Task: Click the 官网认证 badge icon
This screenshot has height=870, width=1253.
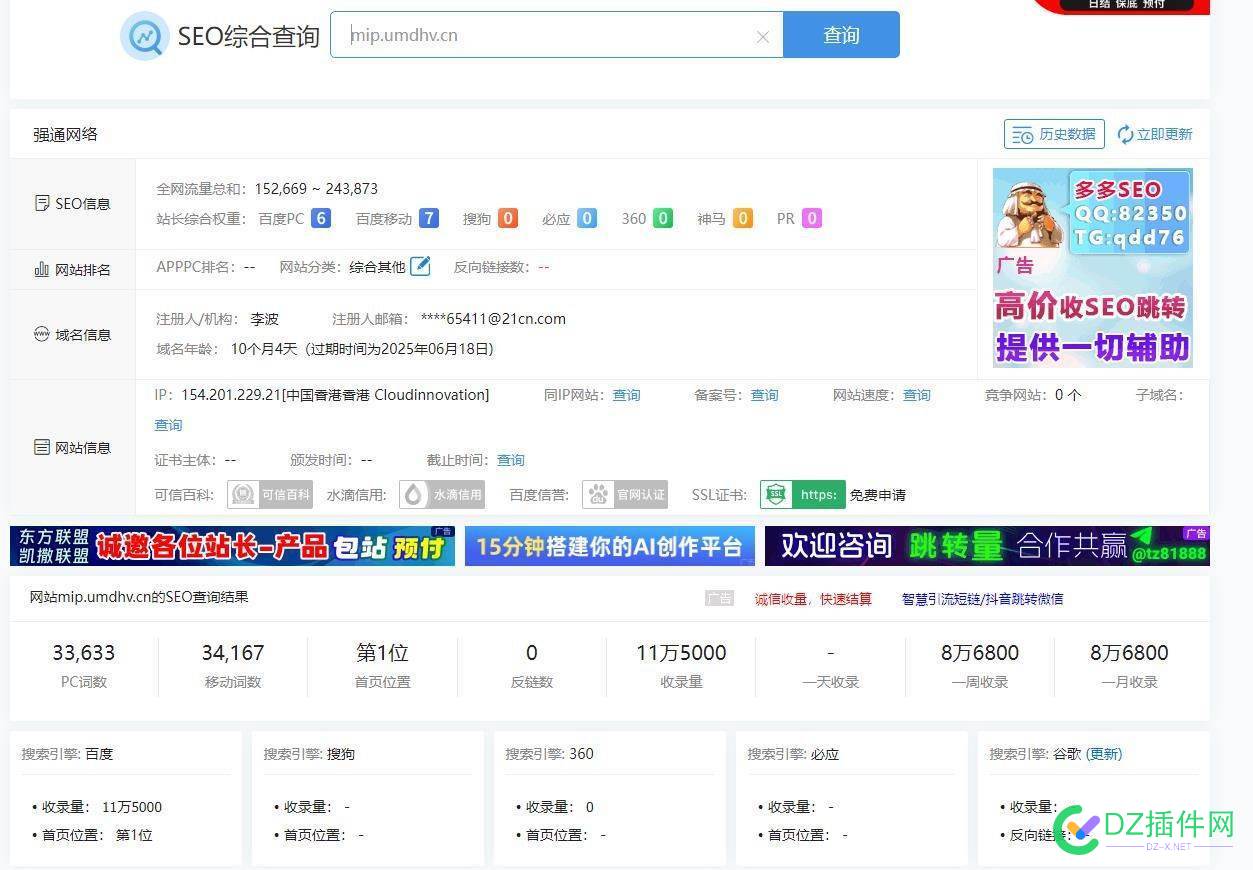Action: (x=625, y=494)
